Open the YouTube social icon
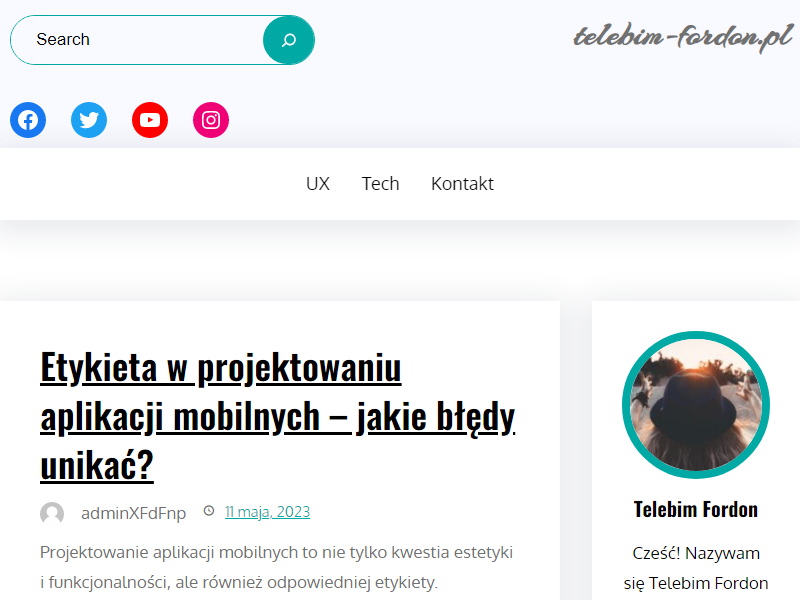 [150, 120]
